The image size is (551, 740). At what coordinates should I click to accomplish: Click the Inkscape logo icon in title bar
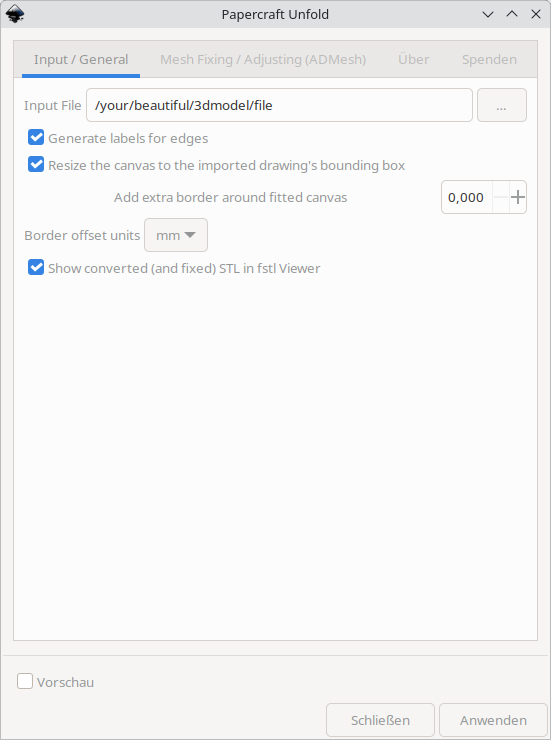(15, 14)
